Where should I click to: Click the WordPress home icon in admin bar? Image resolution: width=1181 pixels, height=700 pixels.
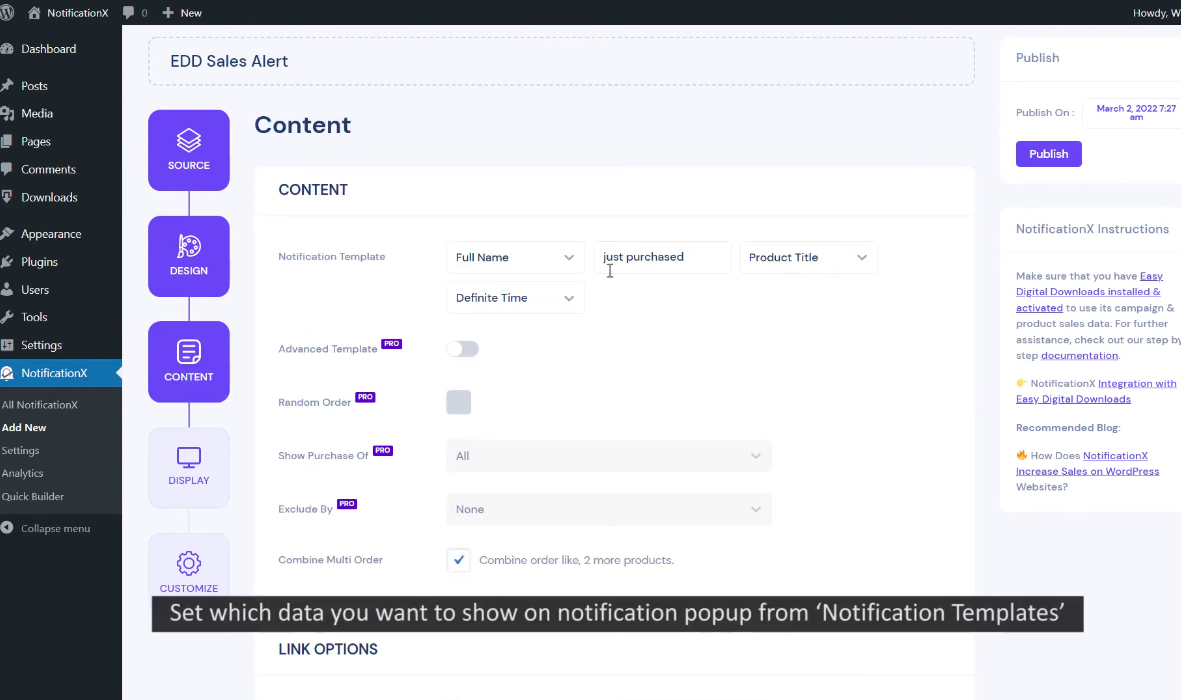pos(34,13)
